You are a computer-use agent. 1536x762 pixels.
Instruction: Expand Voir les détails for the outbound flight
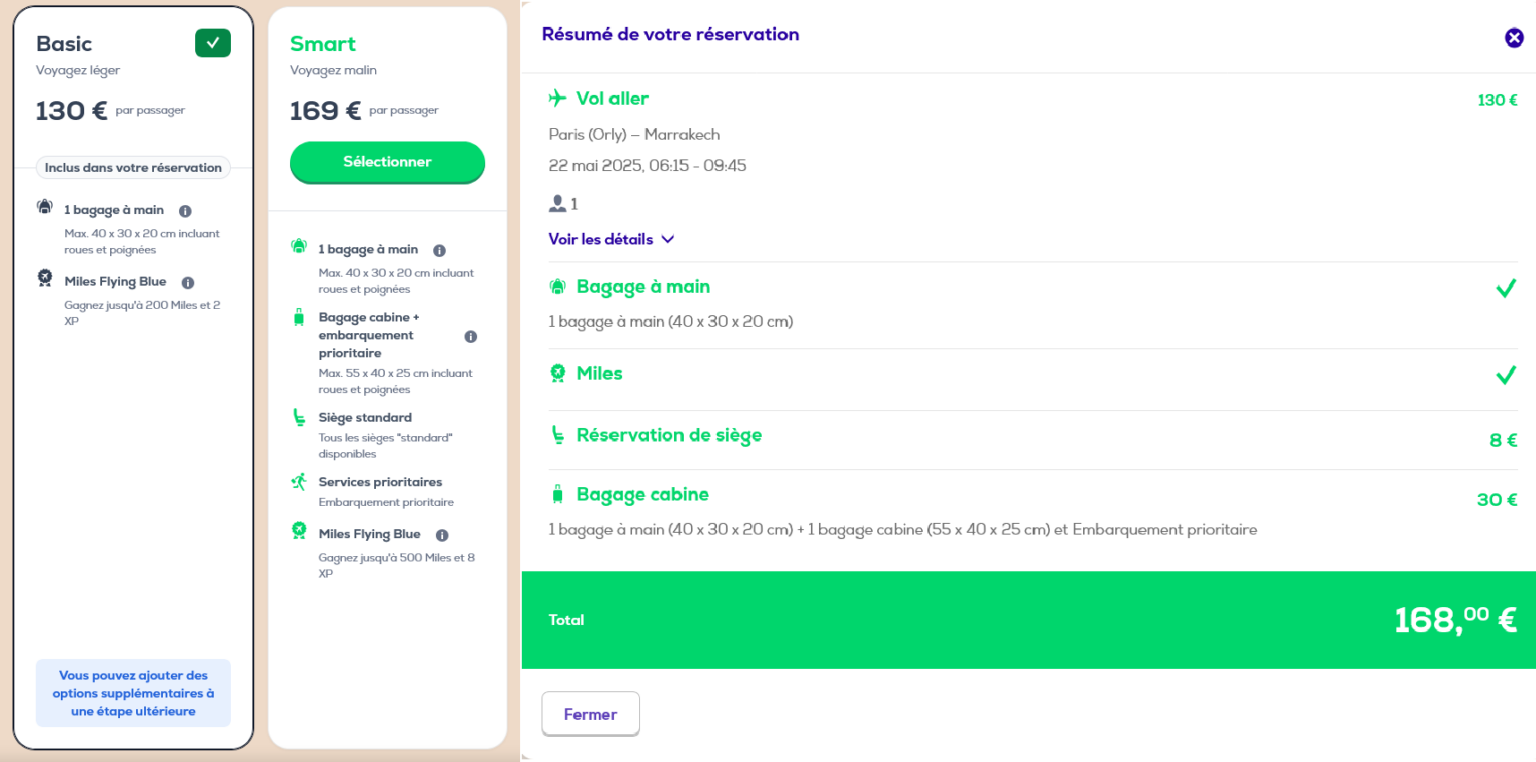612,239
